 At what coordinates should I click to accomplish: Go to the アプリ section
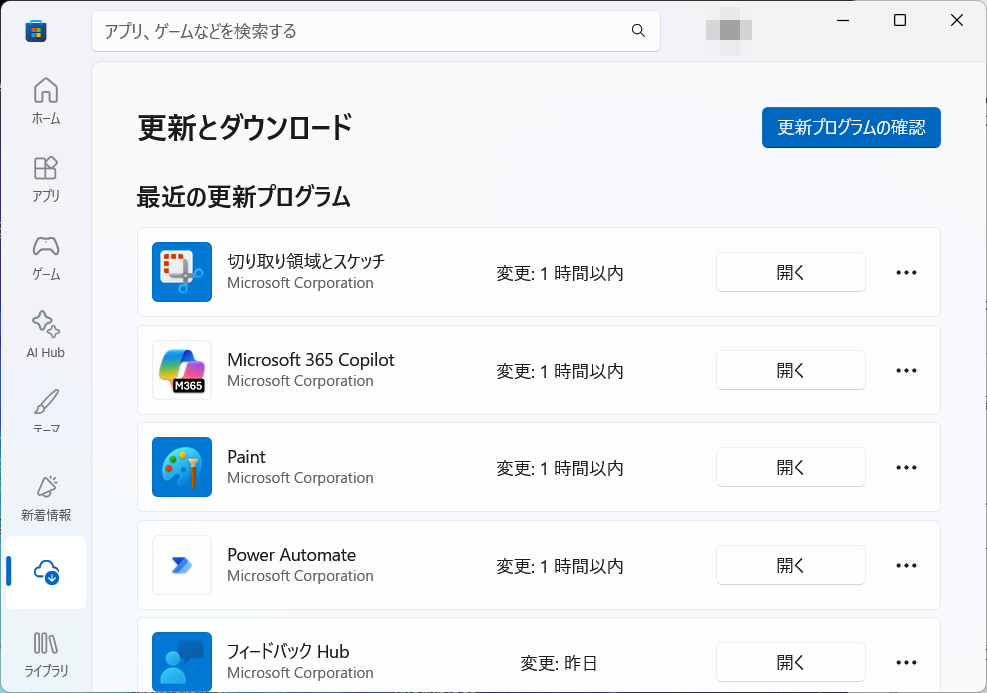pos(46,179)
